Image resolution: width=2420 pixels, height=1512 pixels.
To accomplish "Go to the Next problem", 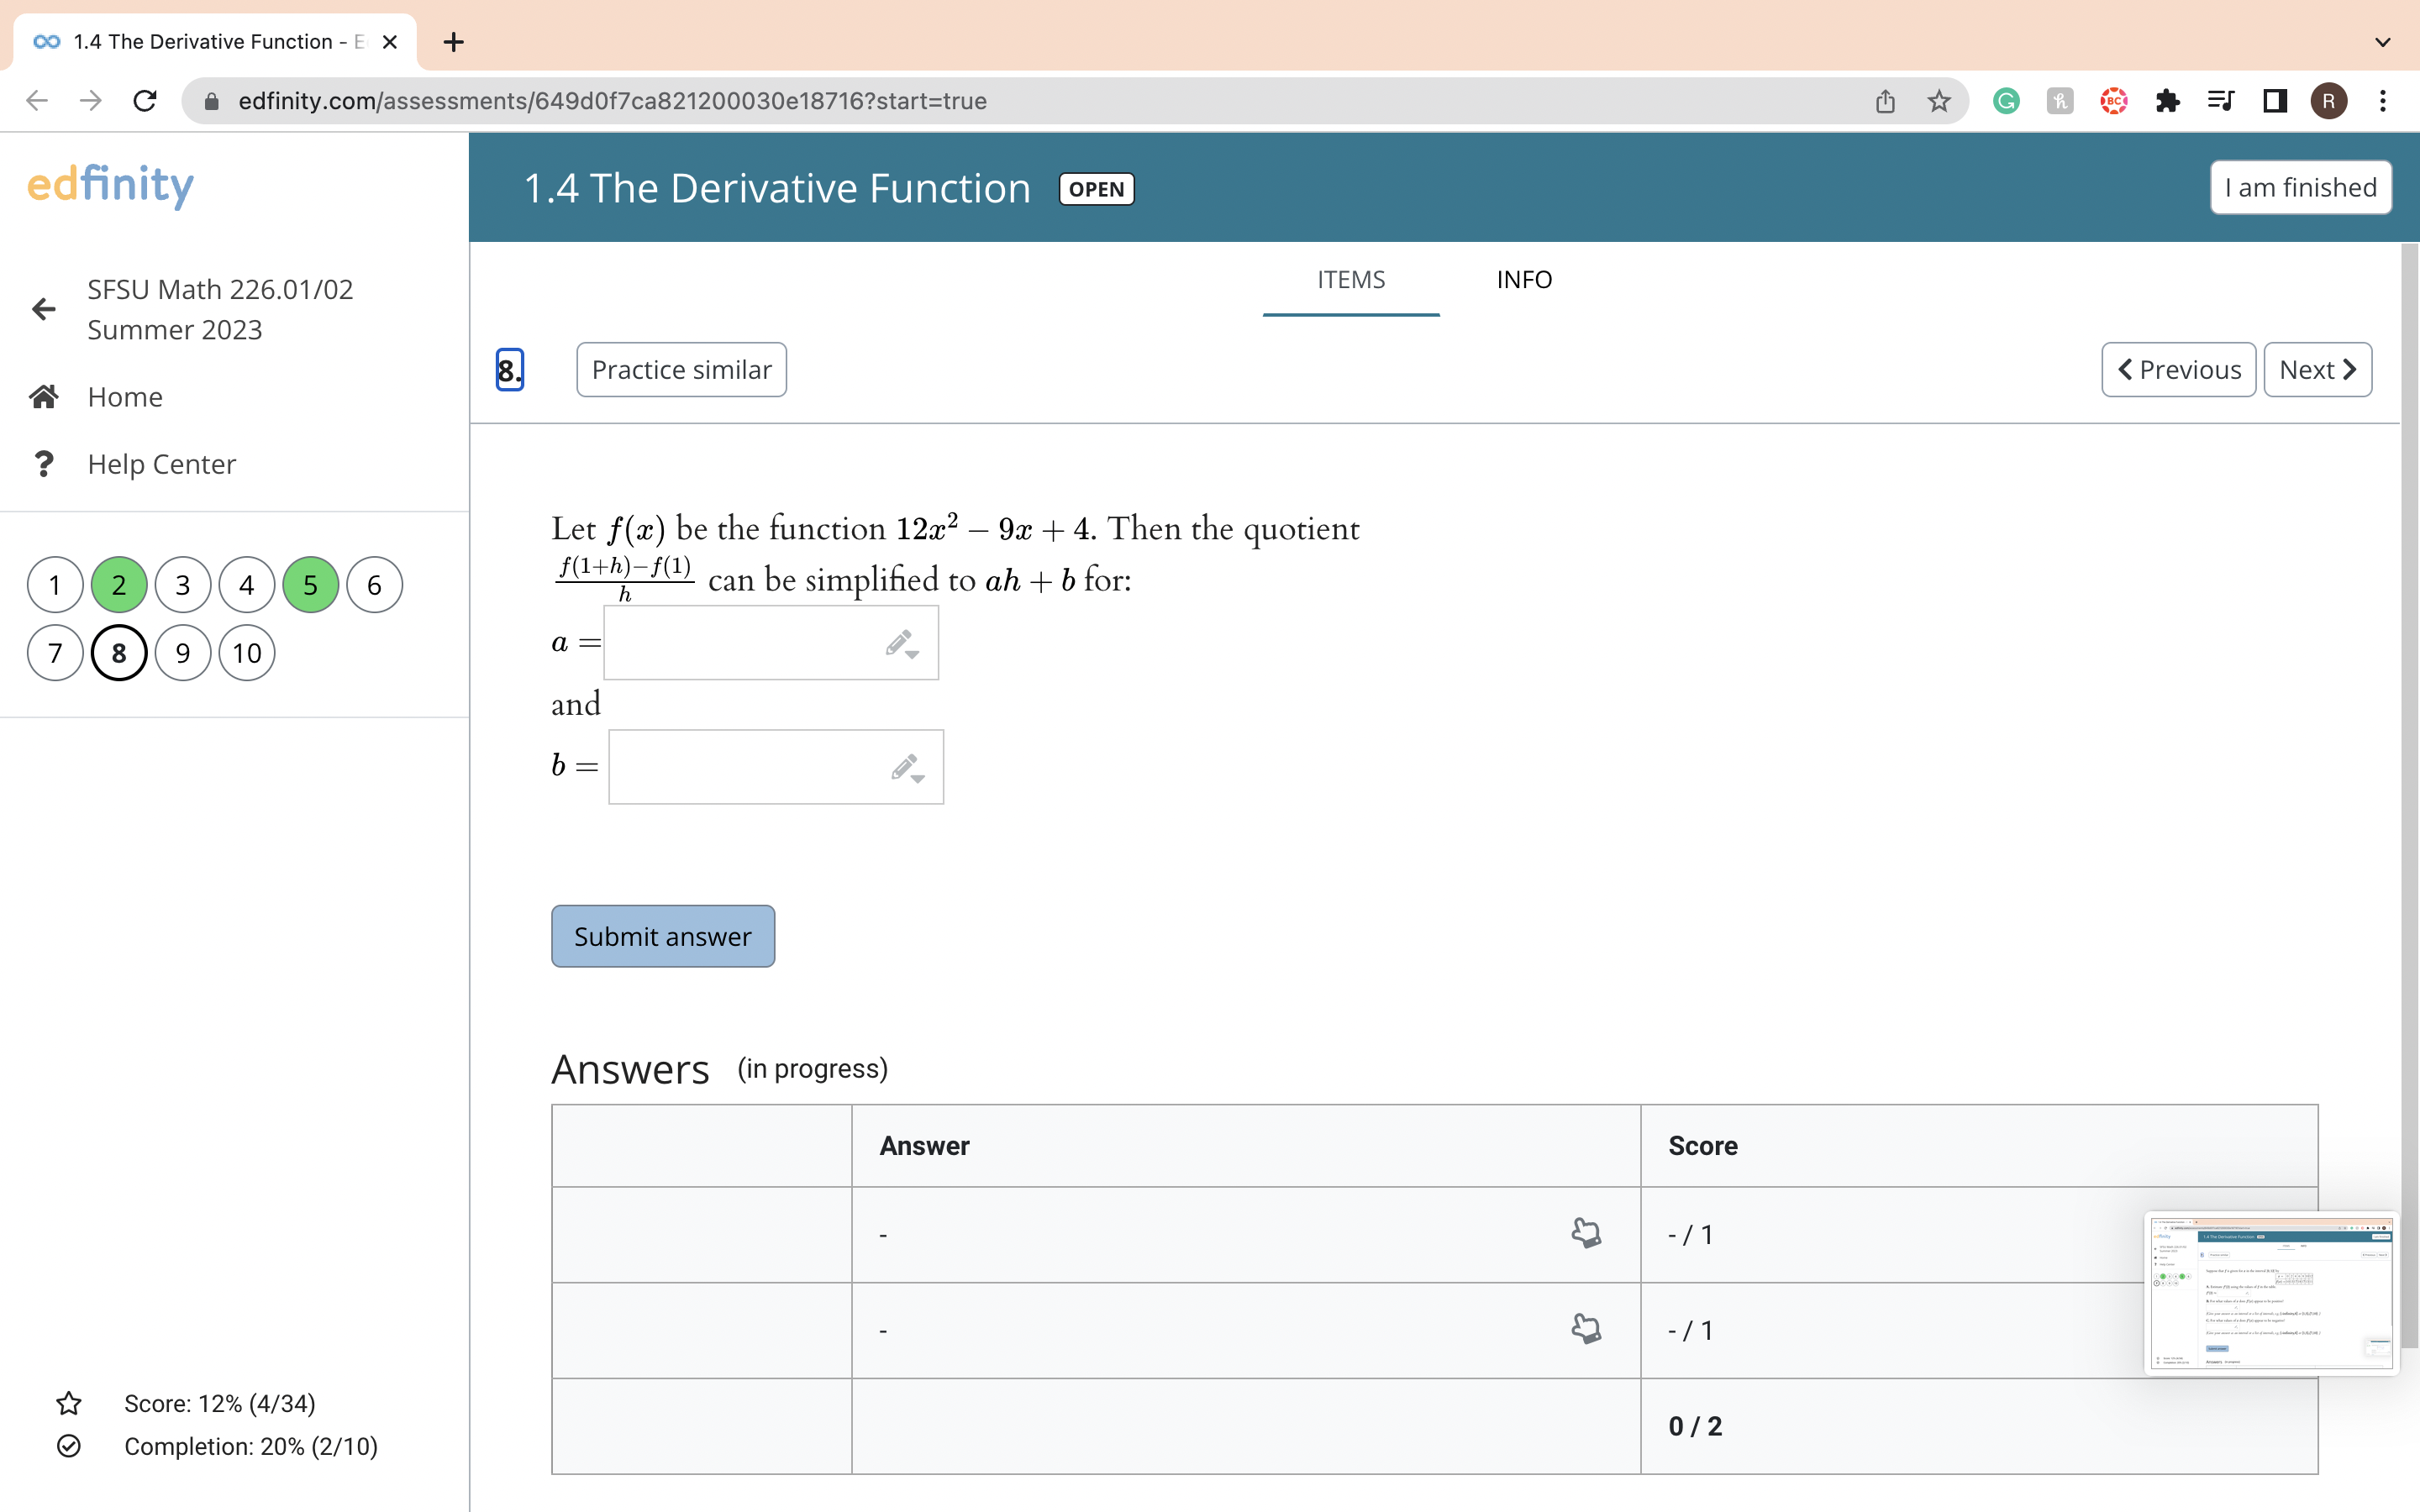I will [x=2317, y=369].
